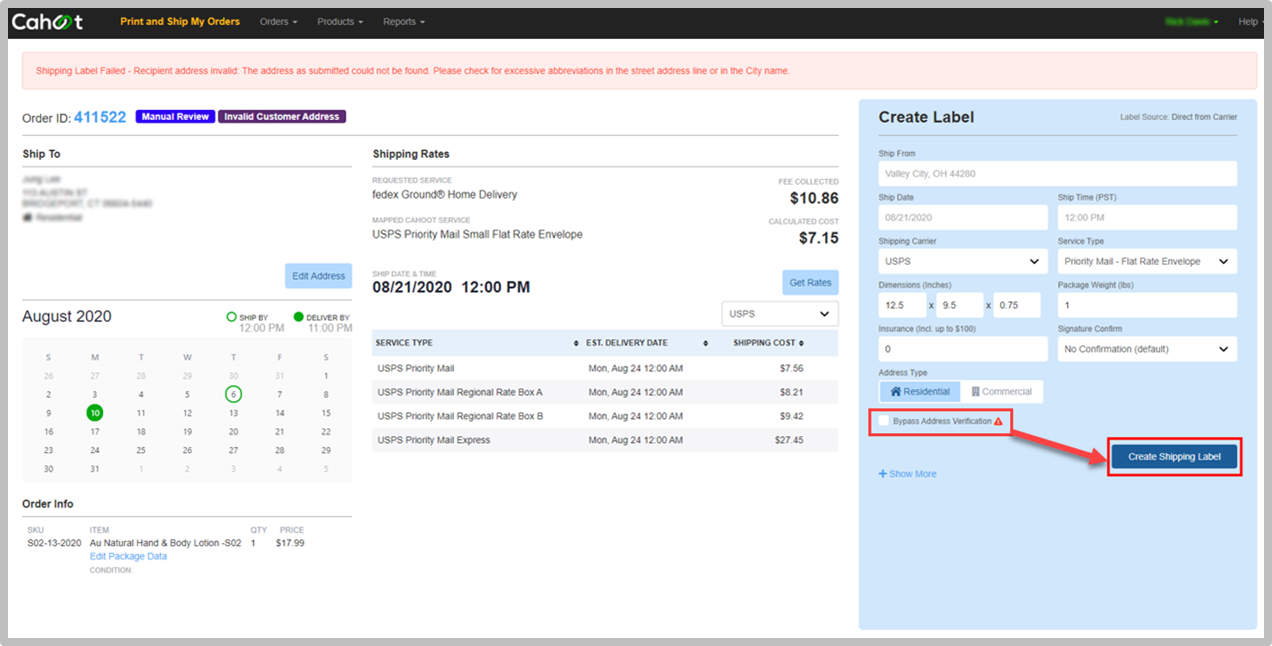Click sort arrows on Est. Delivery Date column
Screen dimensions: 1272x646
705,343
